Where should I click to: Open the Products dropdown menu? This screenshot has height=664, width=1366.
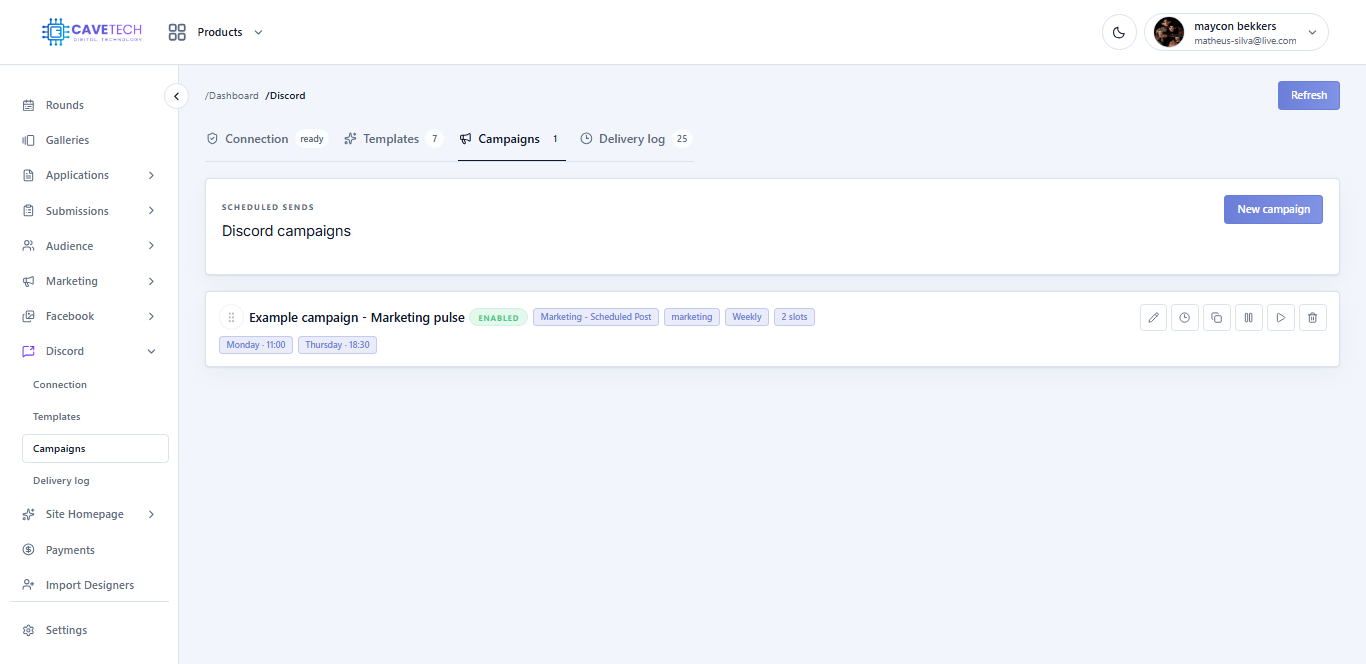216,32
